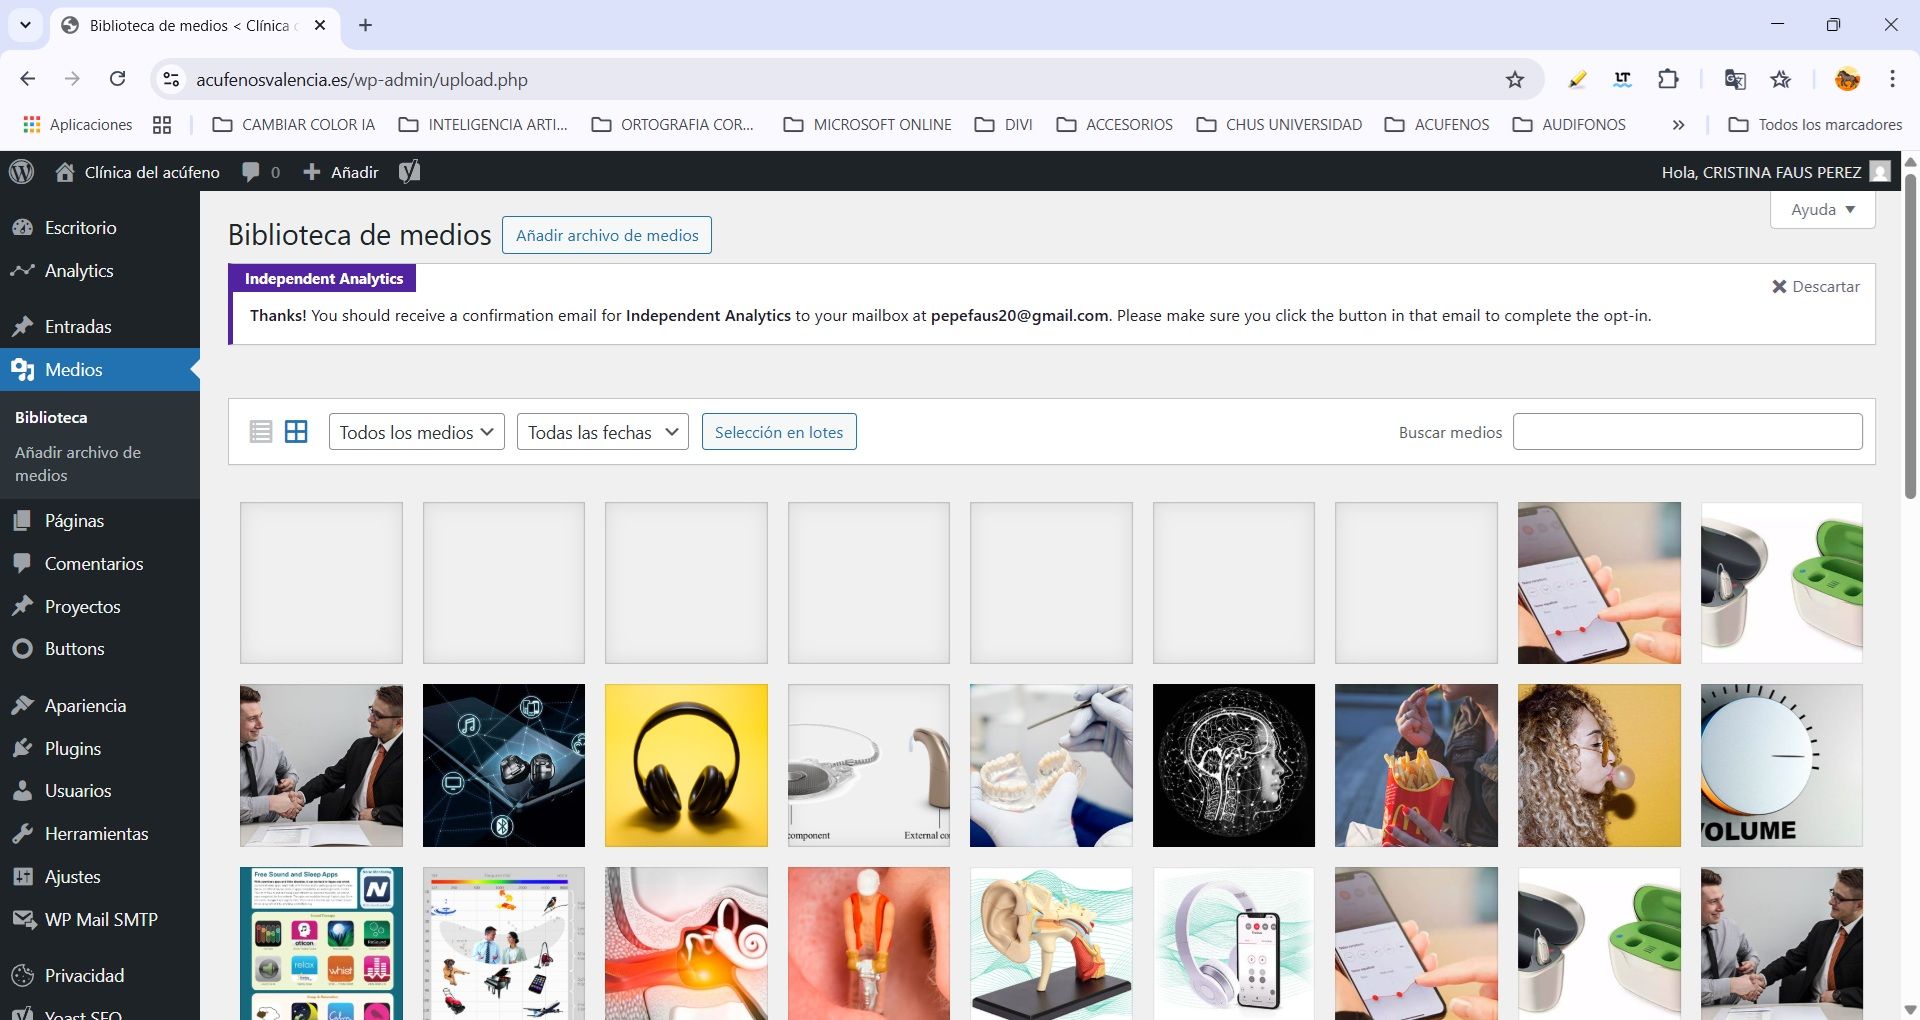Open the Añadir new content menu
Screen dimensions: 1920x1020
341,172
